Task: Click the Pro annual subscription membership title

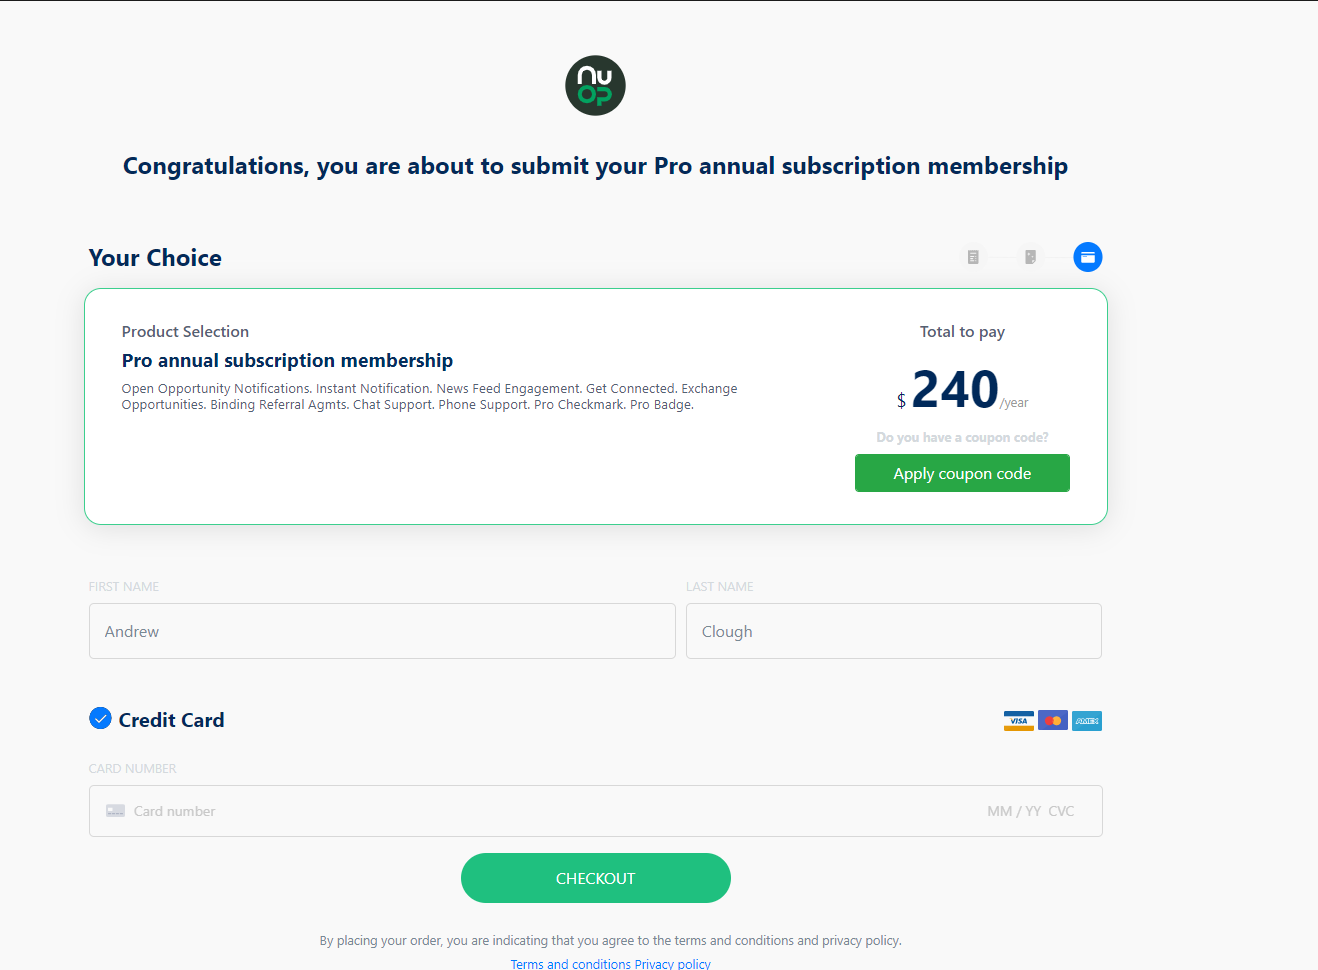Action: 287,360
